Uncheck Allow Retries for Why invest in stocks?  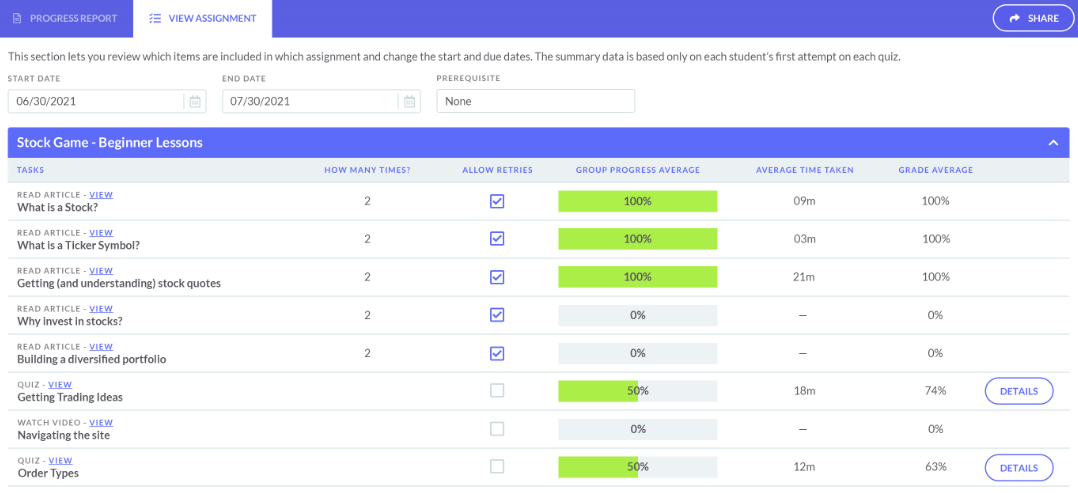coord(497,315)
